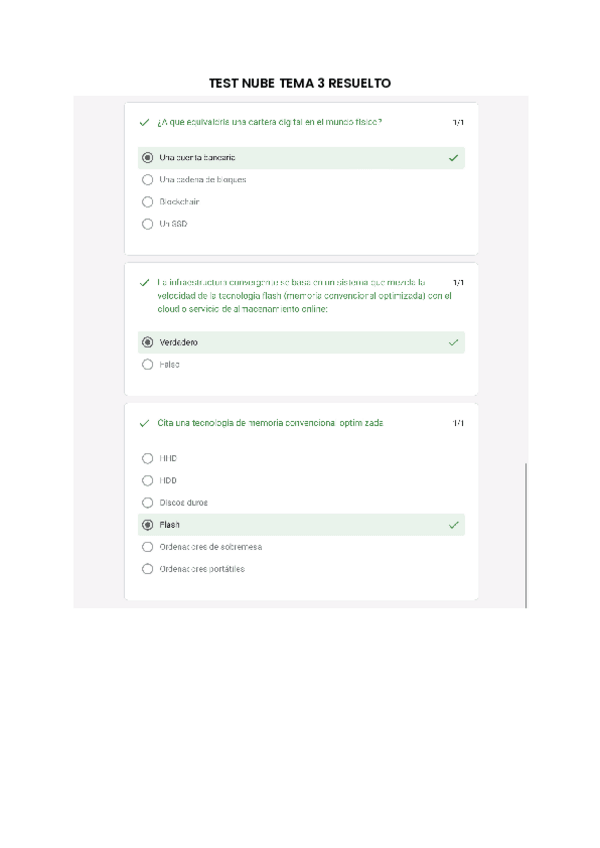The width and height of the screenshot is (600, 848).
Task: Click the vertical scrollbar beside the form
Action: click(x=526, y=535)
